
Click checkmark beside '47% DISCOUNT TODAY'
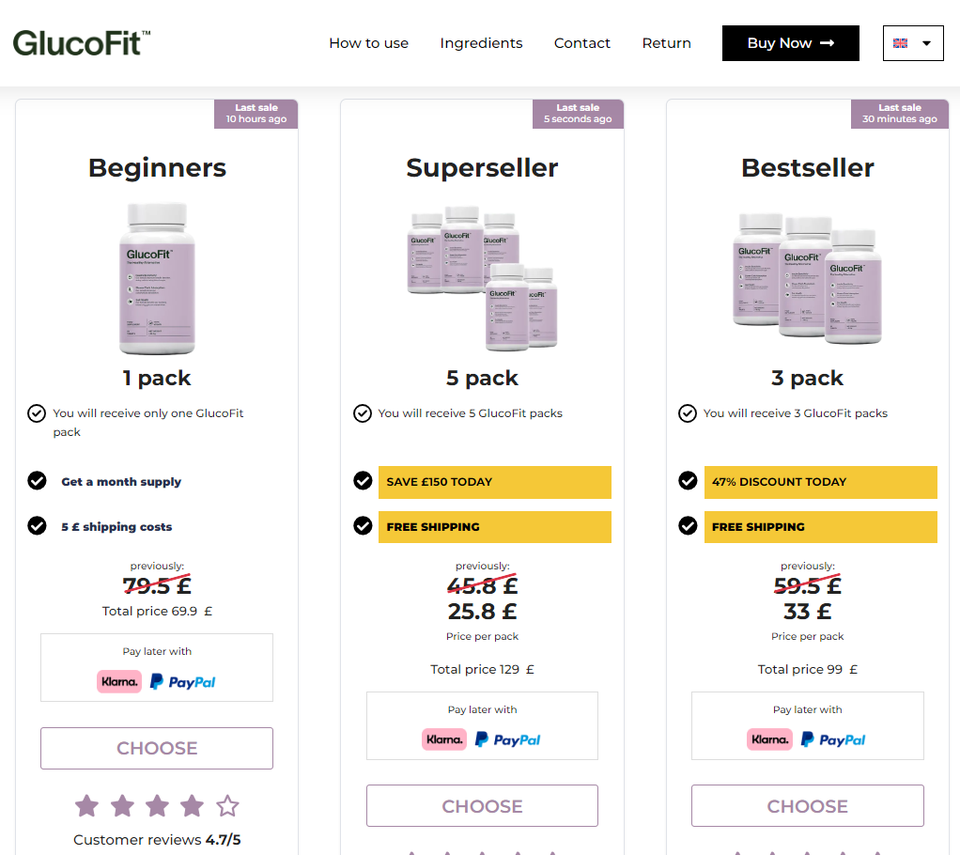688,481
